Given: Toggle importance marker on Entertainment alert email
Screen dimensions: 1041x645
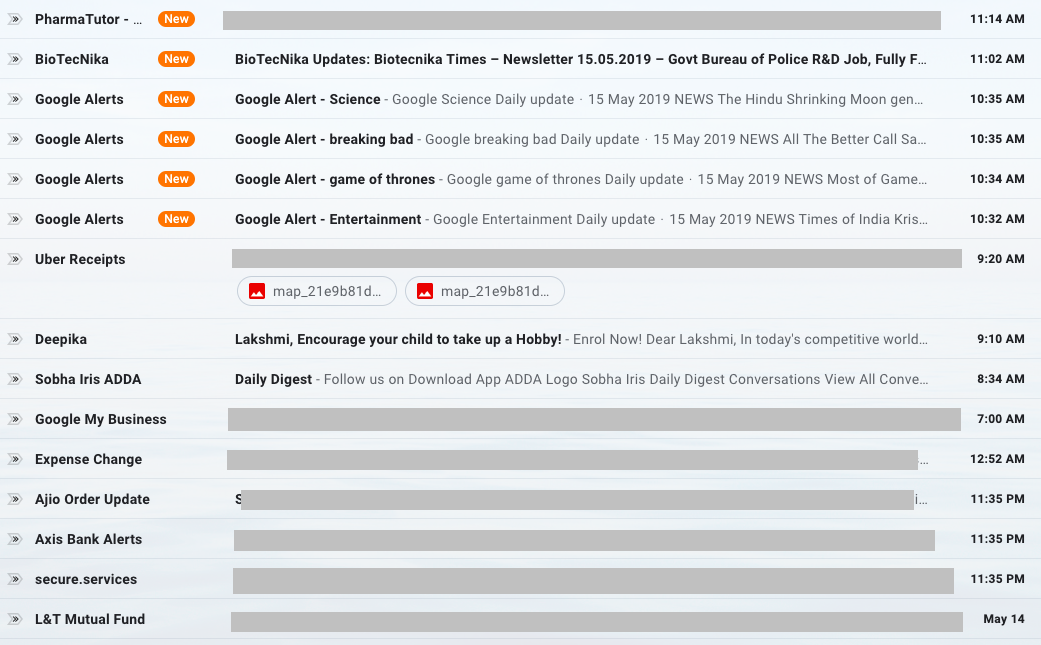Looking at the screenshot, I should (x=15, y=219).
